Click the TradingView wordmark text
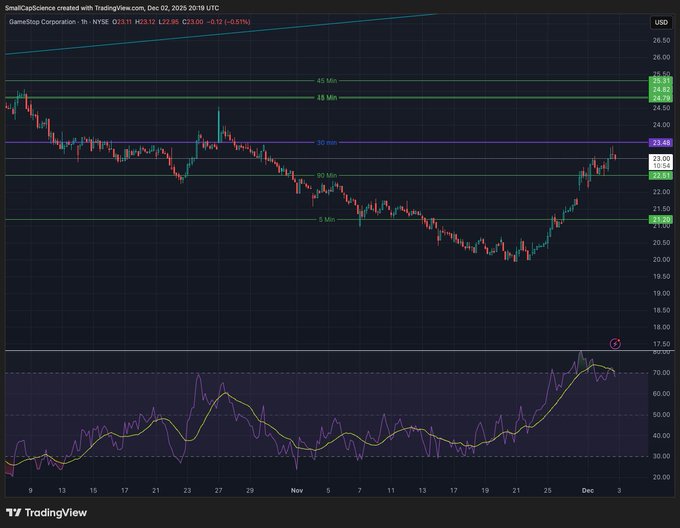Image resolution: width=680 pixels, height=528 pixels. [x=62, y=513]
